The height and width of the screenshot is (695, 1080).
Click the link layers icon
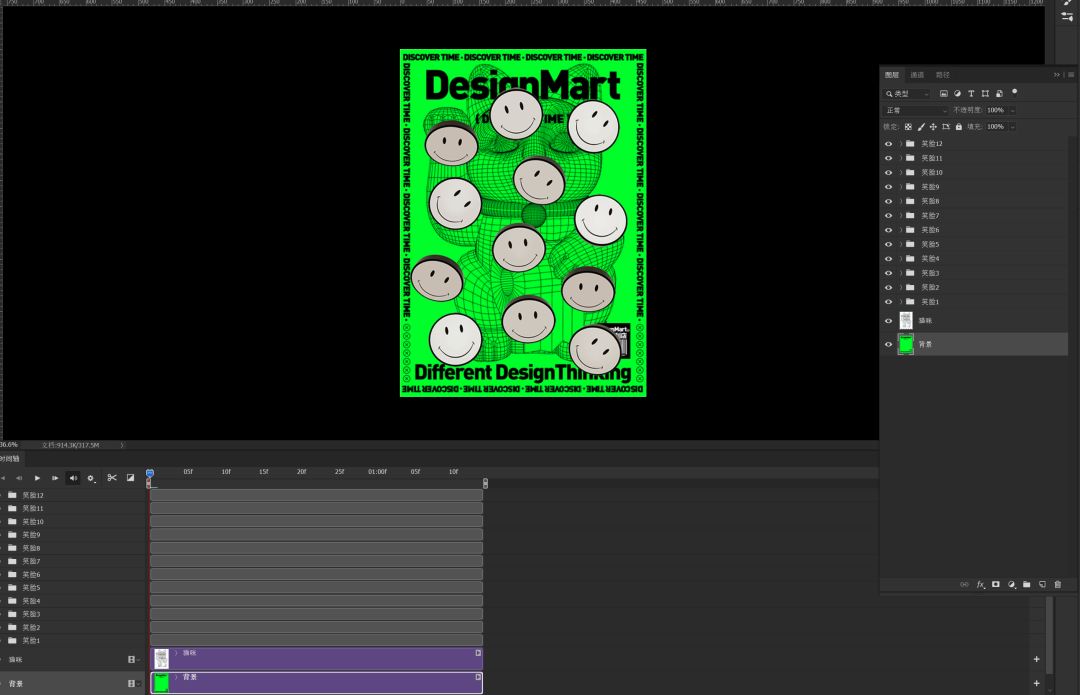point(964,584)
